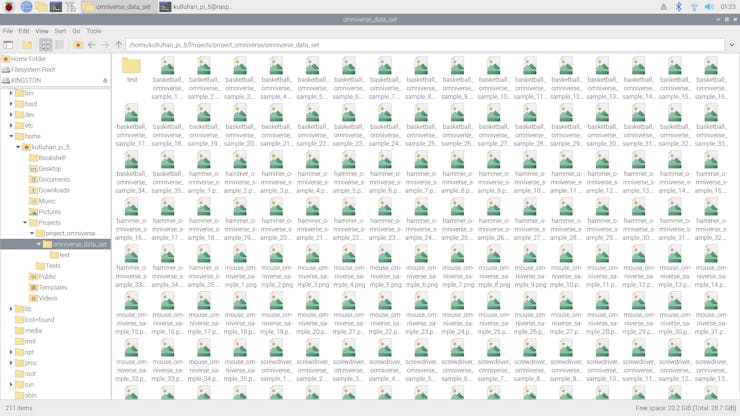Expand the lib folder in the tree
740x416 pixels.
11,309
